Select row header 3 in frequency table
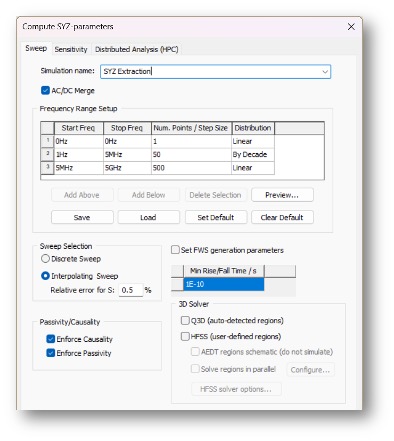This screenshot has height=441, width=394. (47, 168)
